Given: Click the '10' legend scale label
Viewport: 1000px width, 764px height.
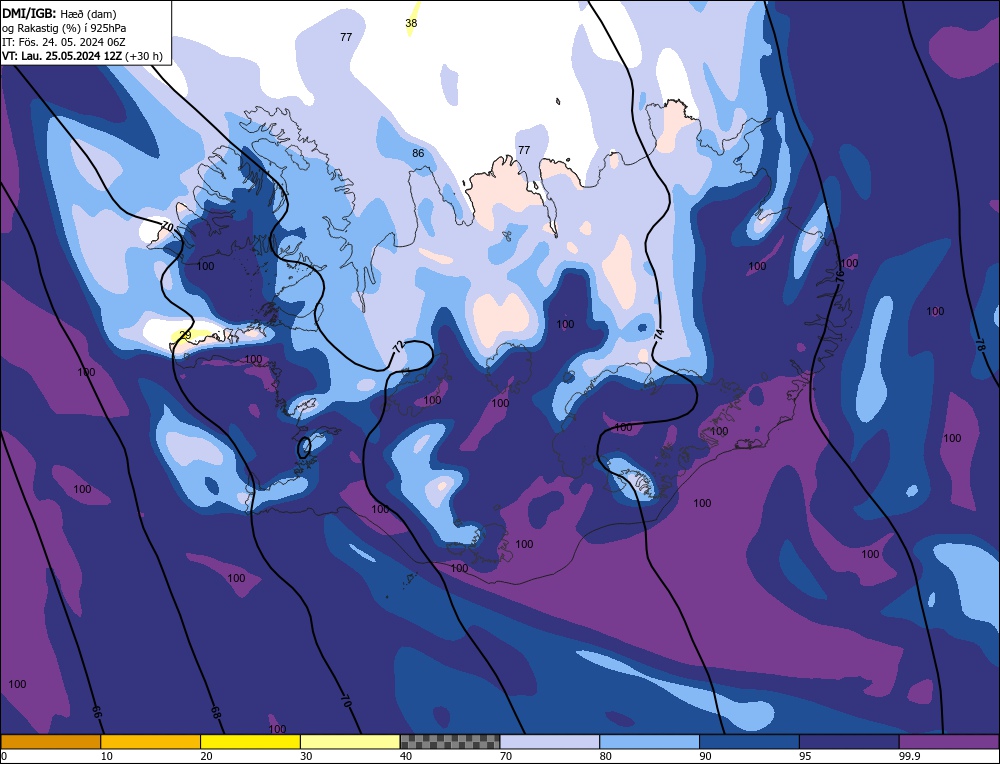Looking at the screenshot, I should pyautogui.click(x=107, y=756).
